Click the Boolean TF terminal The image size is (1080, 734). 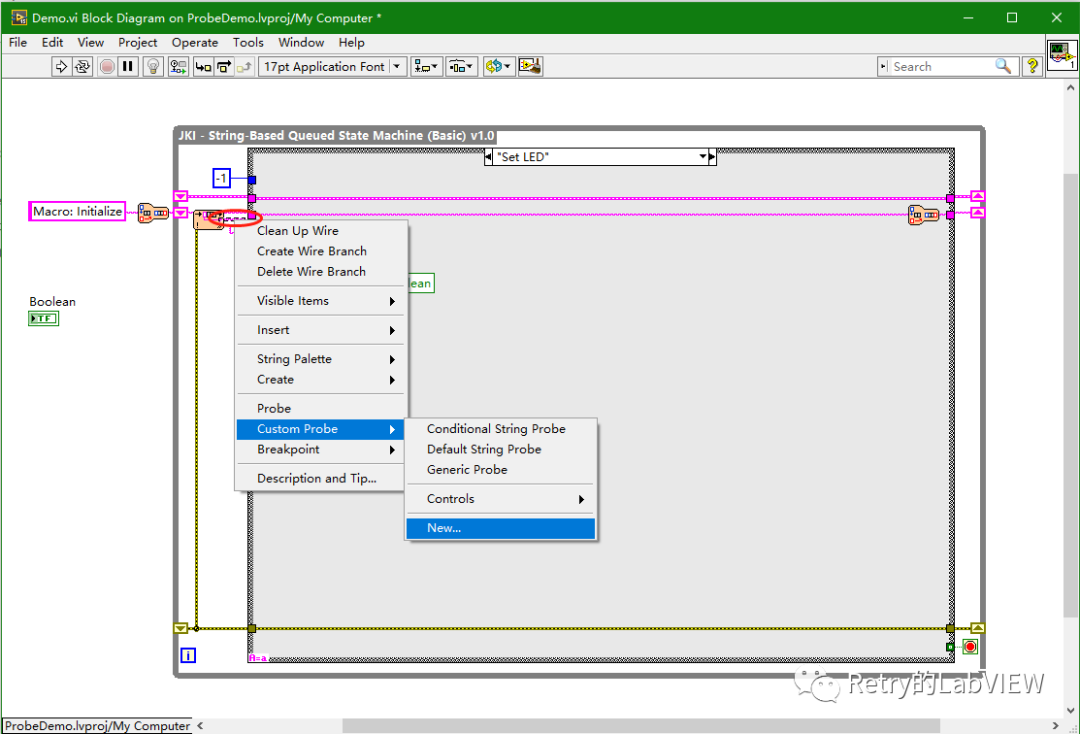tap(43, 318)
